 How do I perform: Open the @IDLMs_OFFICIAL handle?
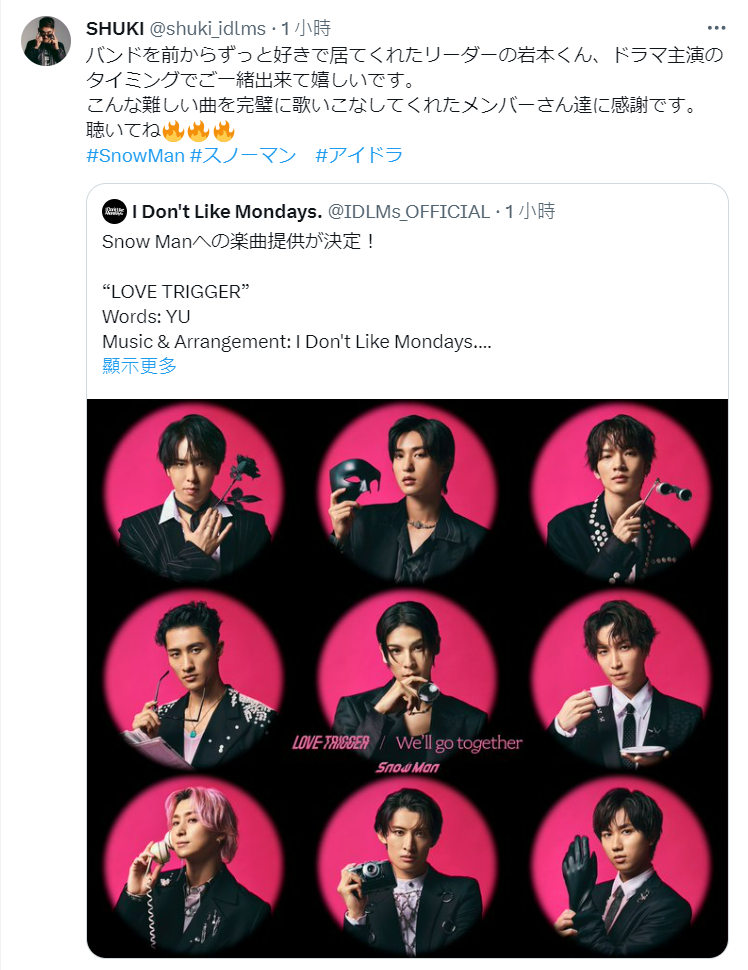[x=408, y=212]
